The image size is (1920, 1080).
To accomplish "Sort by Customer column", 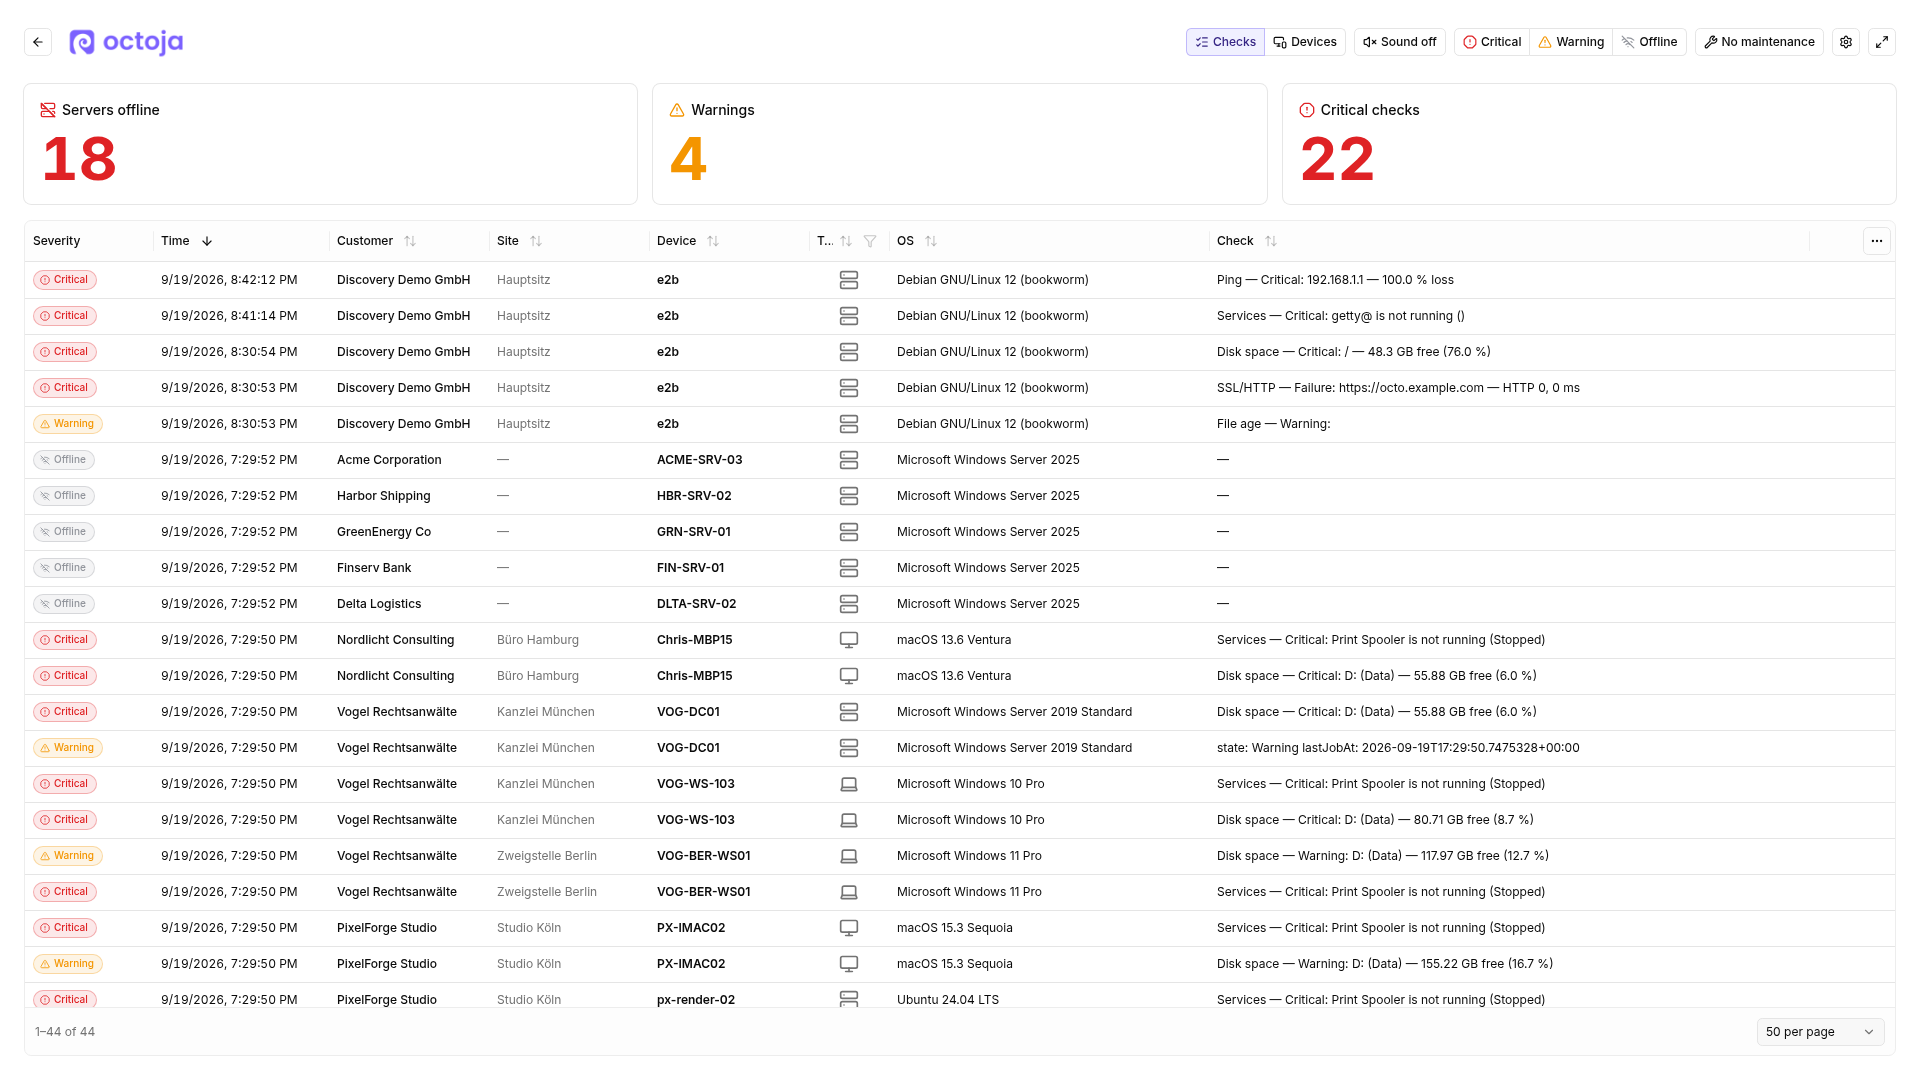I will 410,241.
